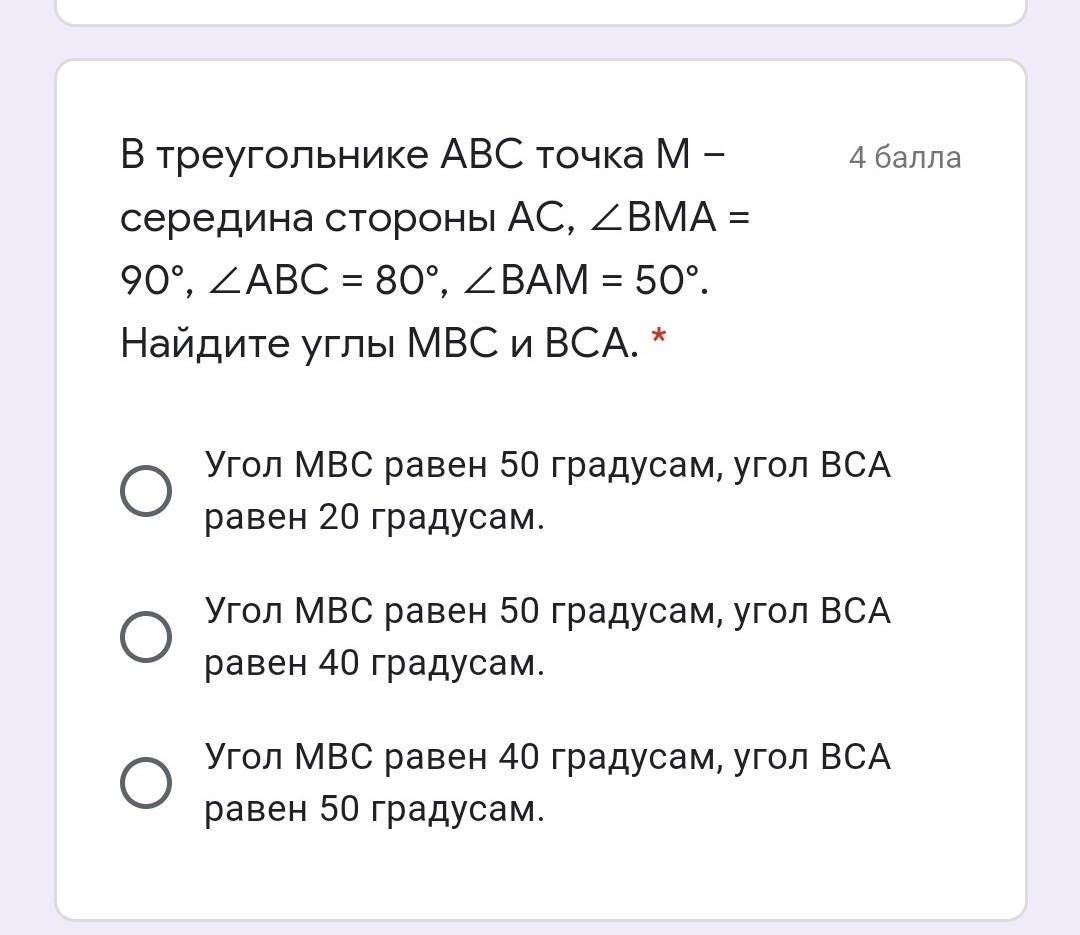The height and width of the screenshot is (935, 1080).
Task: Click the '∠BMA =' text in question
Action: click(669, 218)
